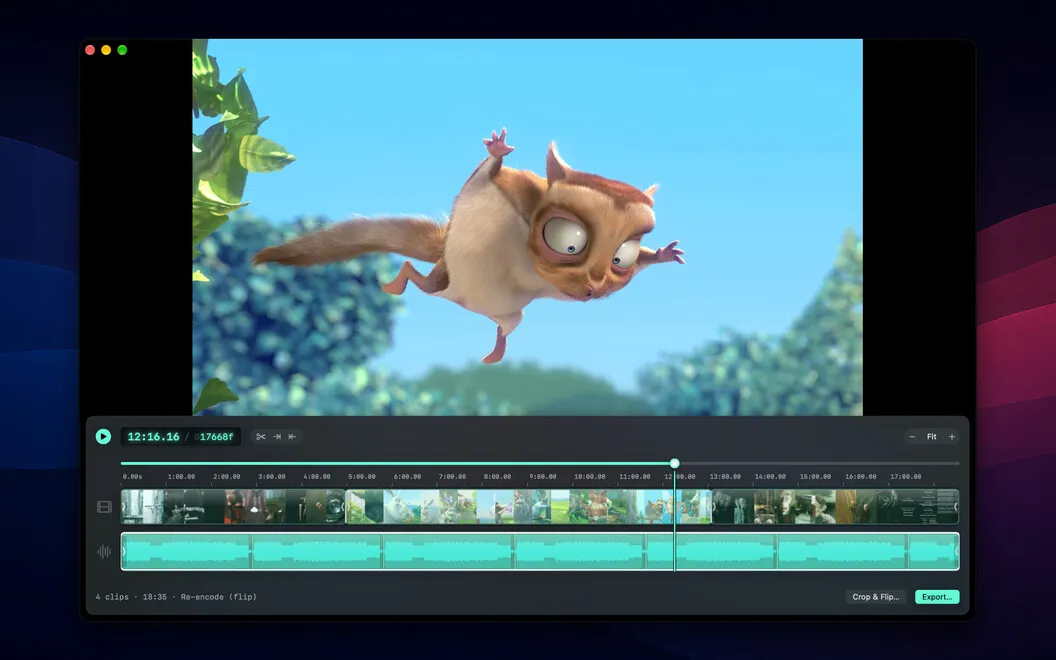Screen dimensions: 1056x660
Task: Jump to 5:00.00 on the timeline ruler
Action: (x=362, y=476)
